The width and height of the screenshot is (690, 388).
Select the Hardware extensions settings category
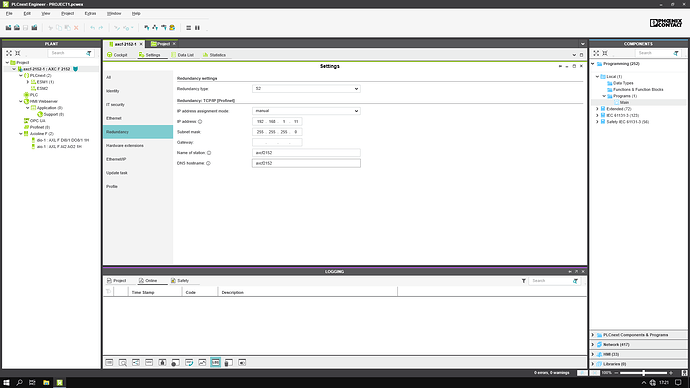(x=138, y=146)
